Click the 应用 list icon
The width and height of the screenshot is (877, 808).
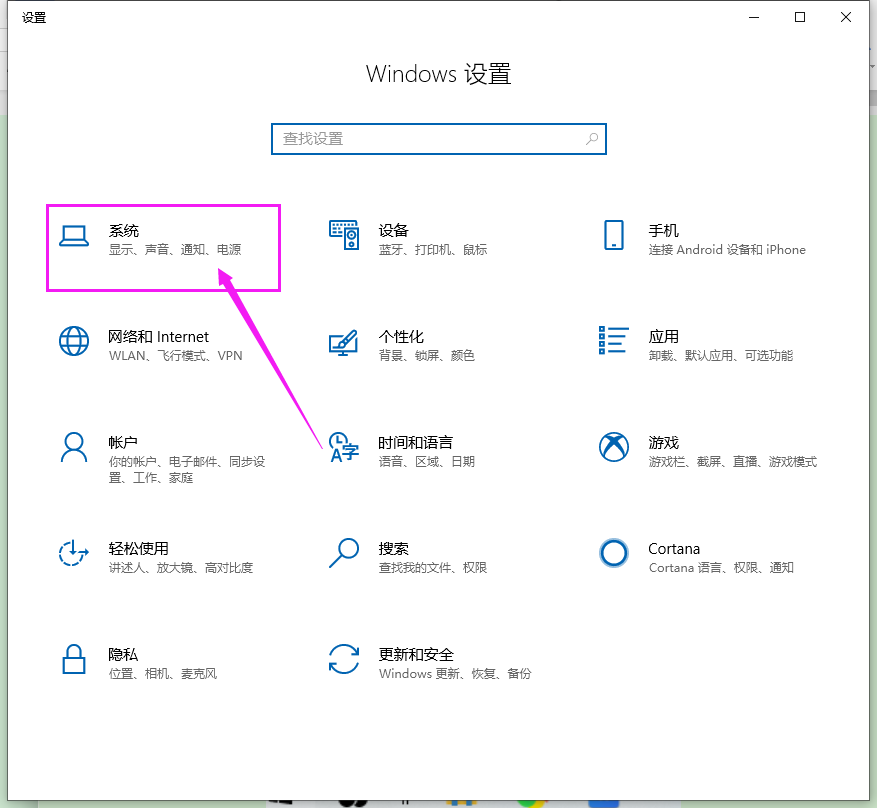(614, 340)
